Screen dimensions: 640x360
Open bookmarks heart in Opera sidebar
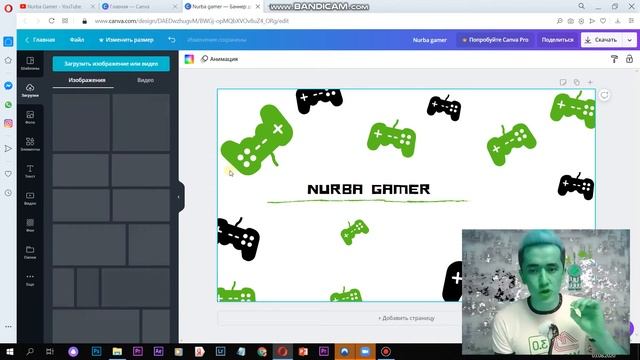(x=8, y=174)
